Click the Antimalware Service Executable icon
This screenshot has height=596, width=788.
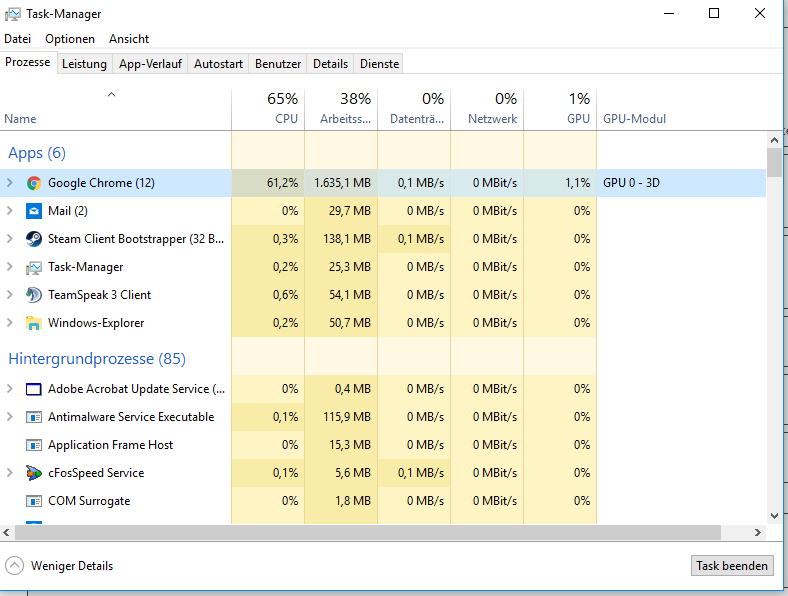34,417
